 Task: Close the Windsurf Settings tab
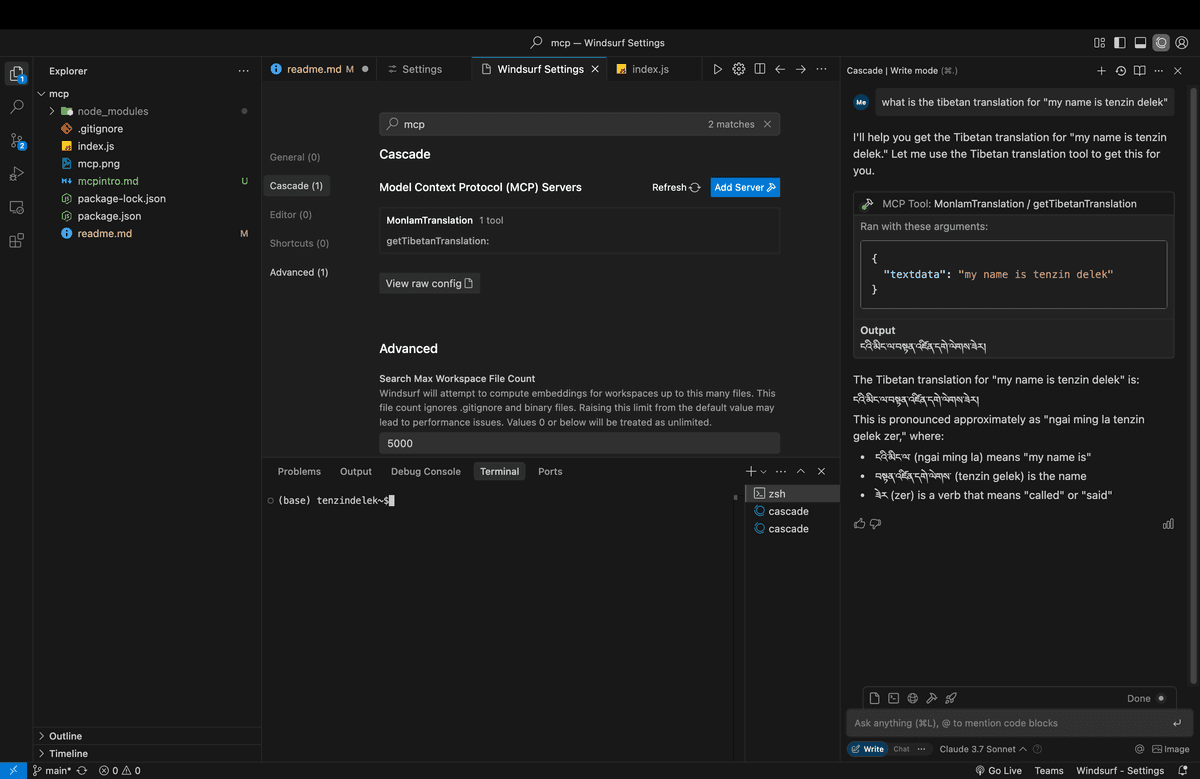(x=595, y=69)
